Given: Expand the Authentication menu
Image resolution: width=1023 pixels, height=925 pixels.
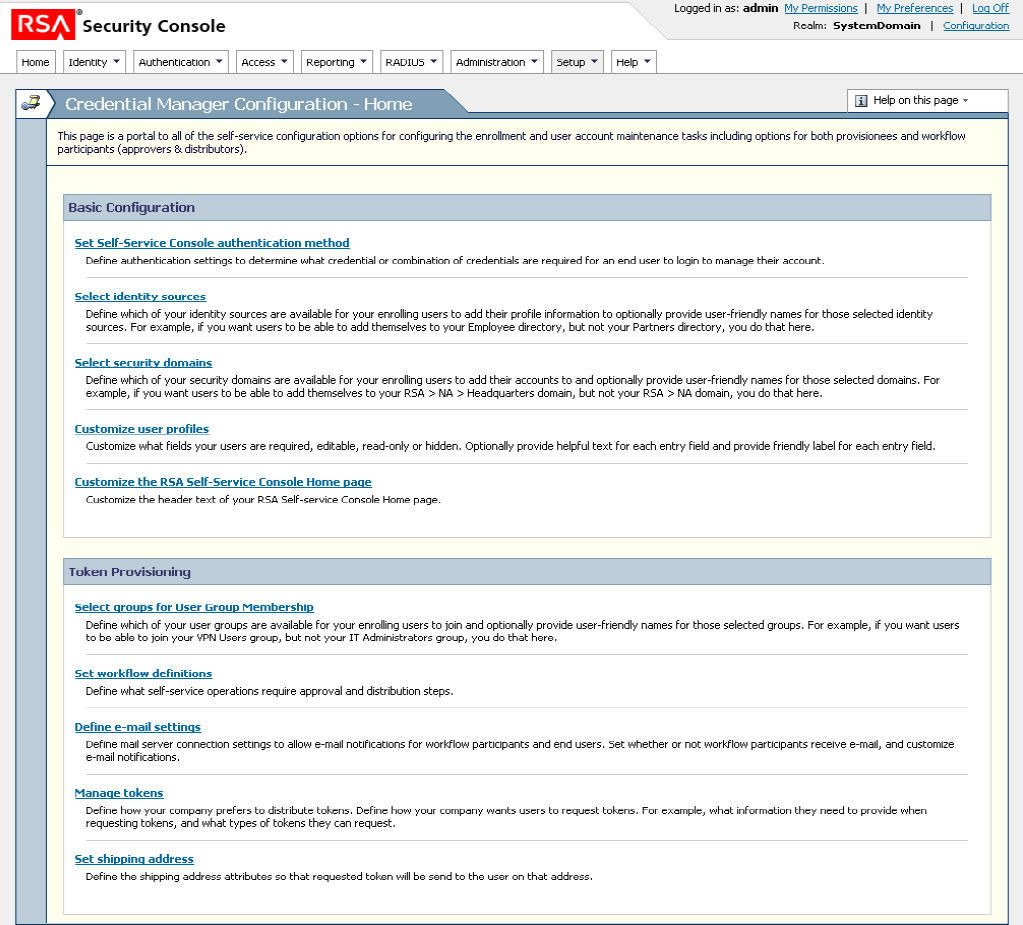Looking at the screenshot, I should (181, 62).
